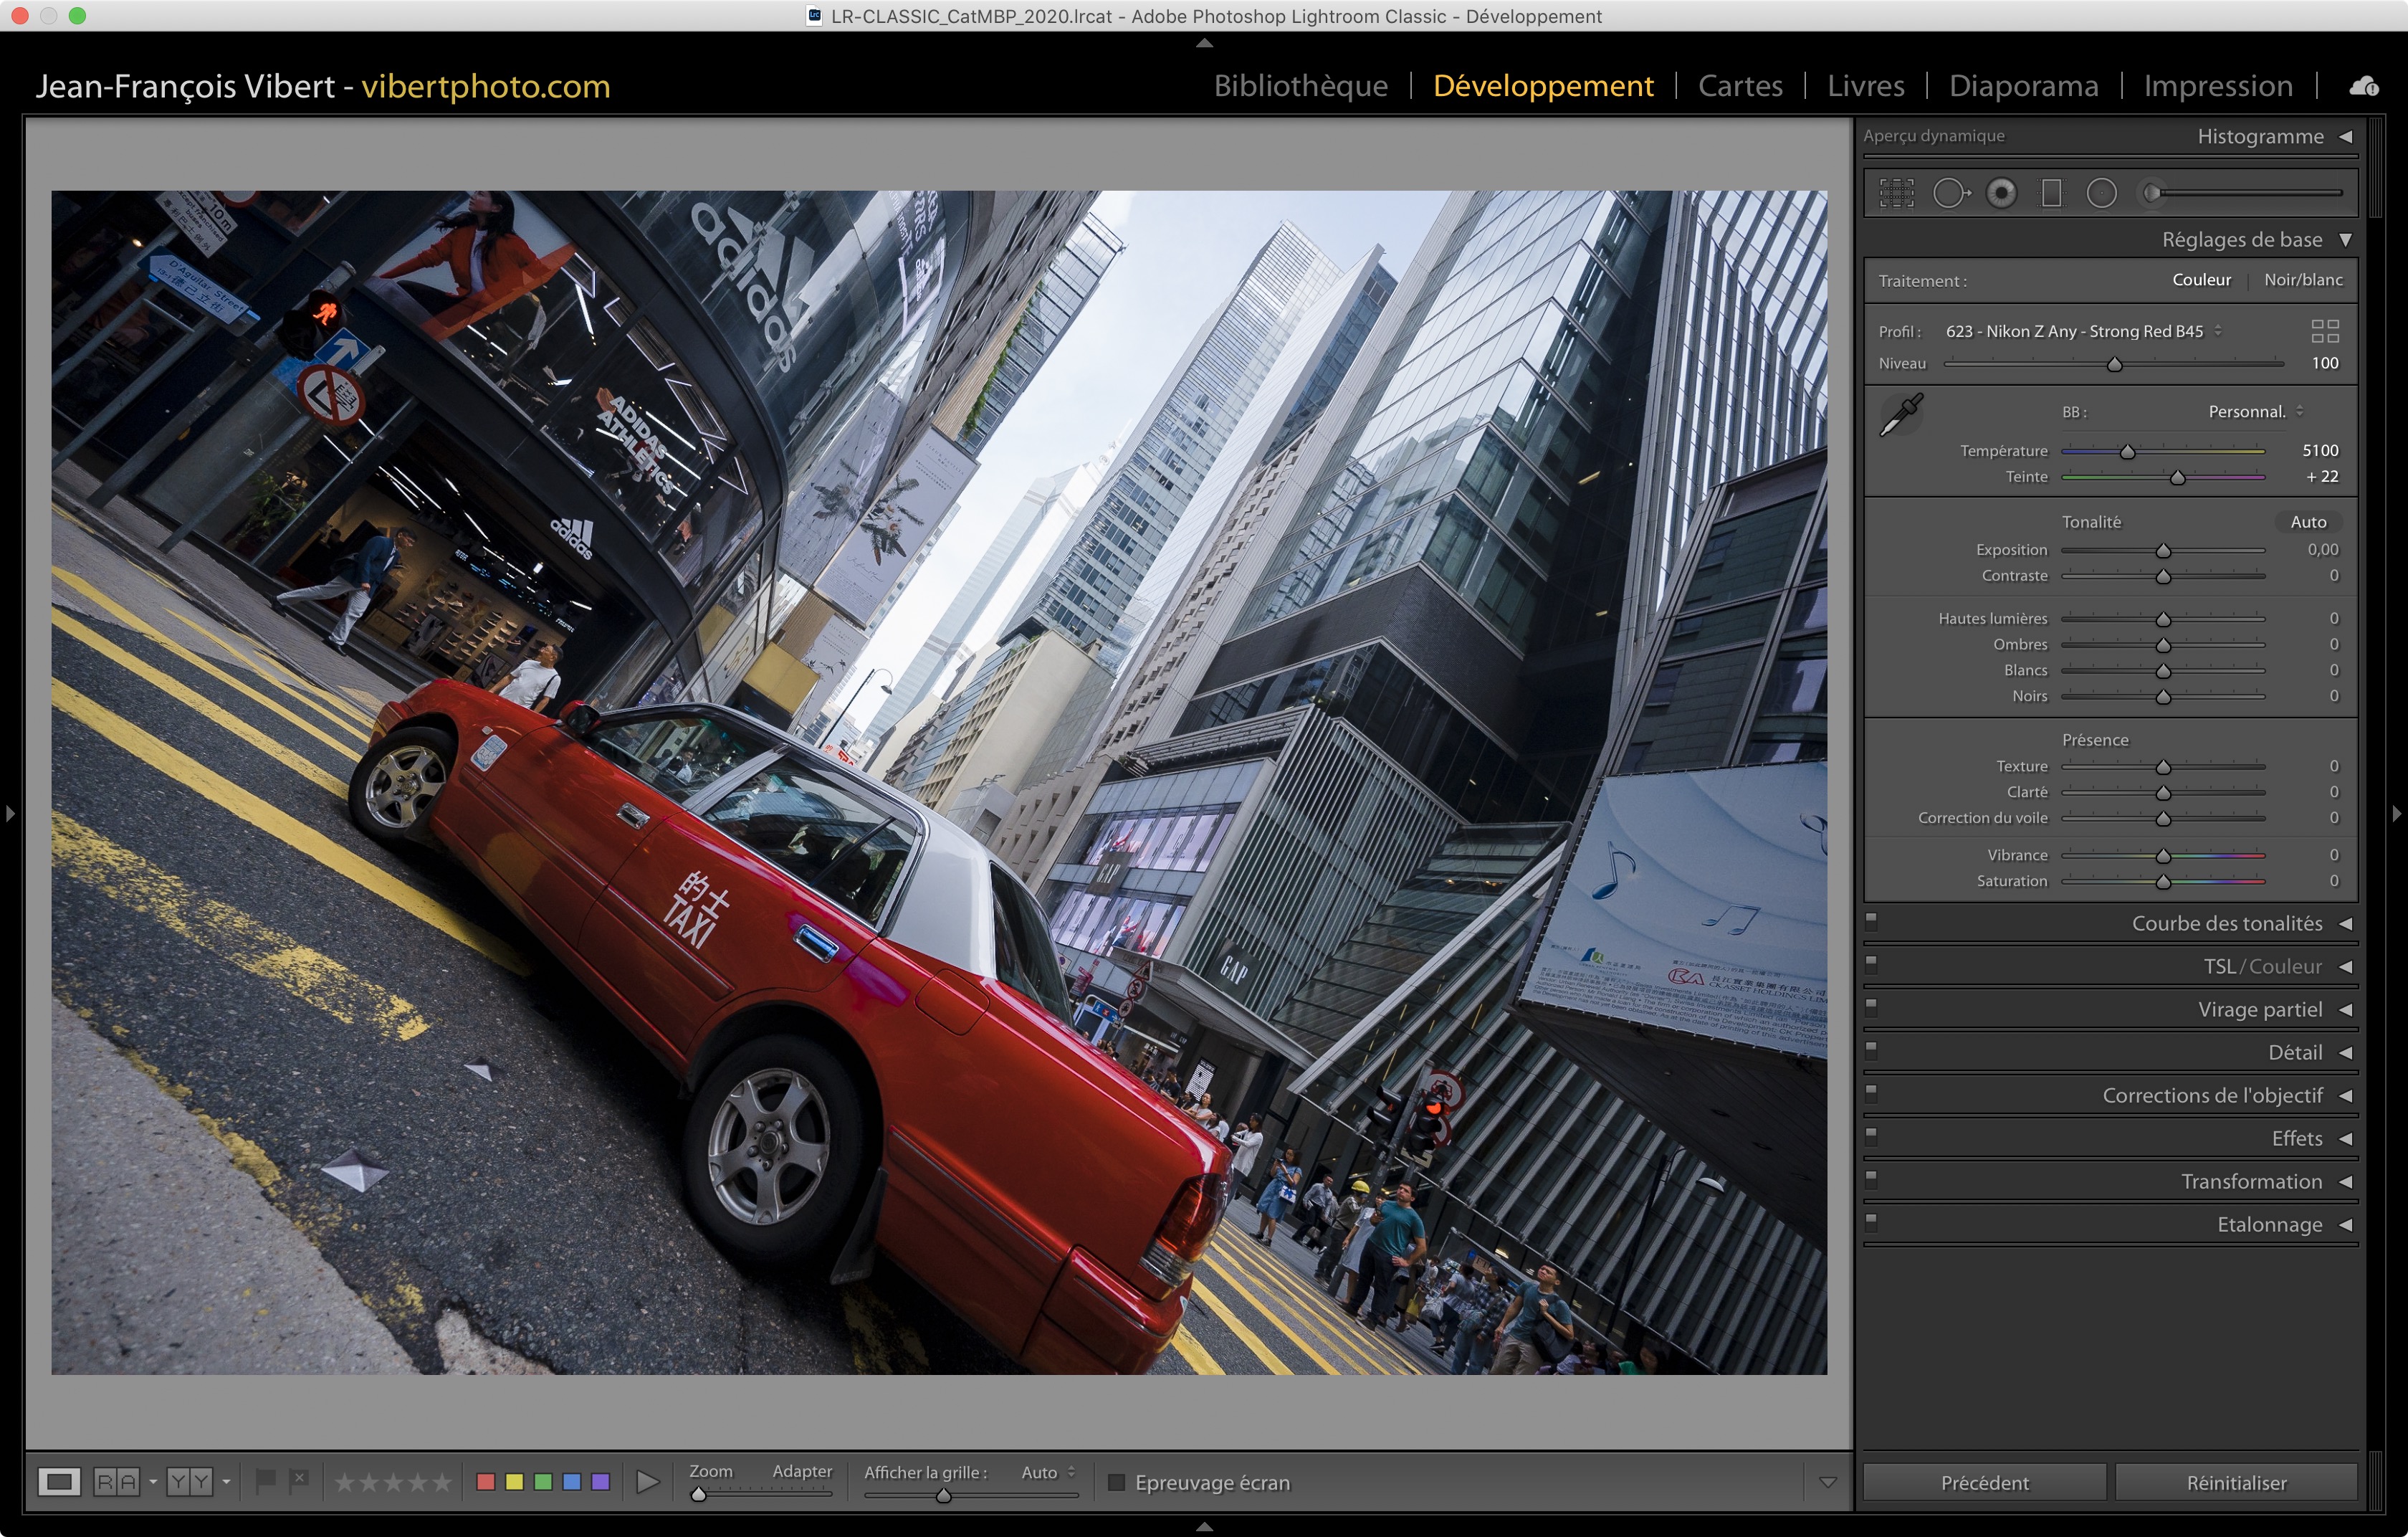
Task: Pick the white balance eyedropper tool
Action: pyautogui.click(x=1901, y=414)
